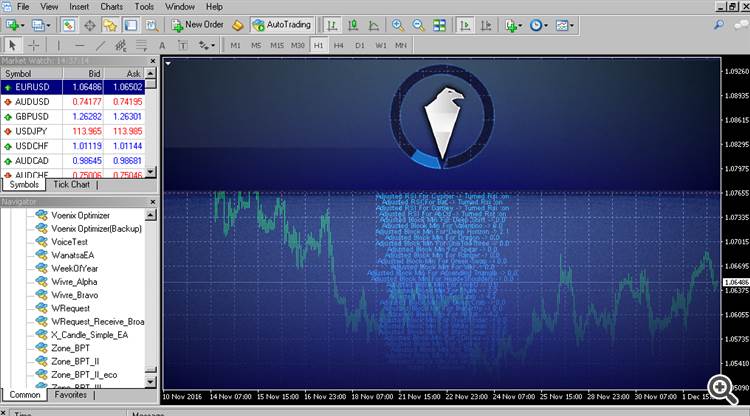Click the Bid column header
Screen dimensions: 750x416
[x=83, y=74]
